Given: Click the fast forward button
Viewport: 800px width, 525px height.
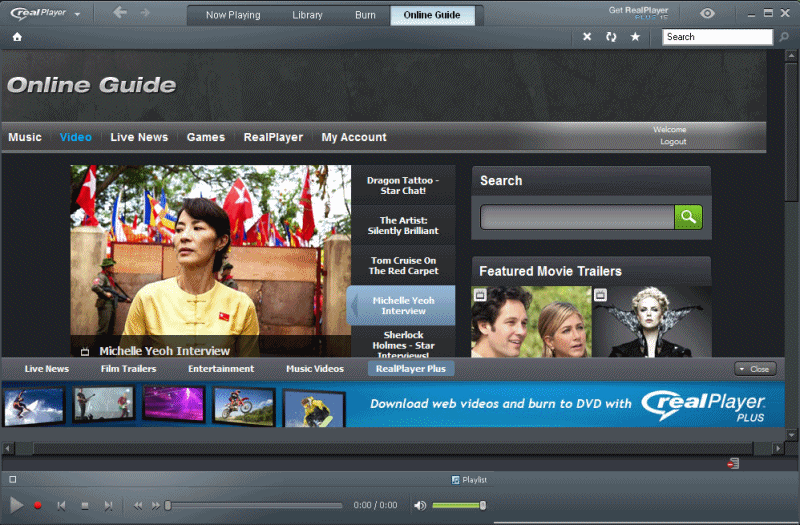Looking at the screenshot, I should [x=156, y=506].
